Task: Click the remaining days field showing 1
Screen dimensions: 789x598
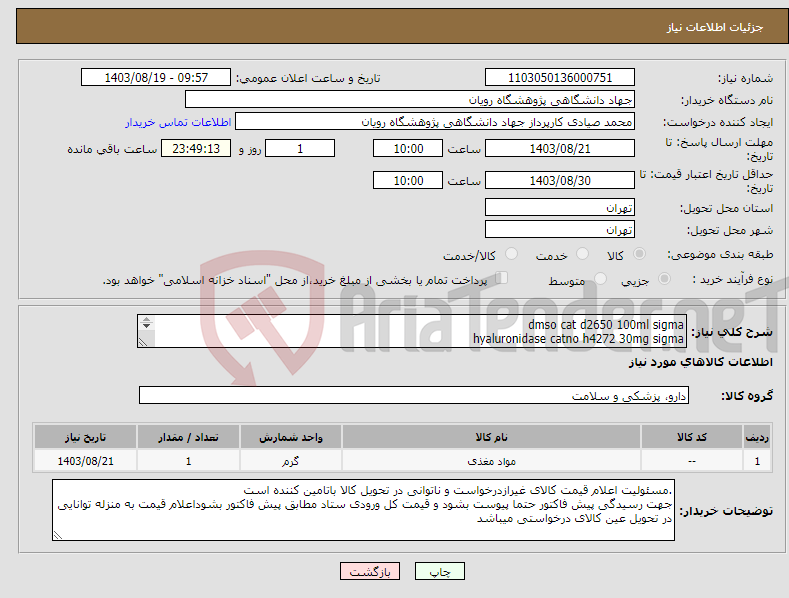Action: pyautogui.click(x=300, y=148)
